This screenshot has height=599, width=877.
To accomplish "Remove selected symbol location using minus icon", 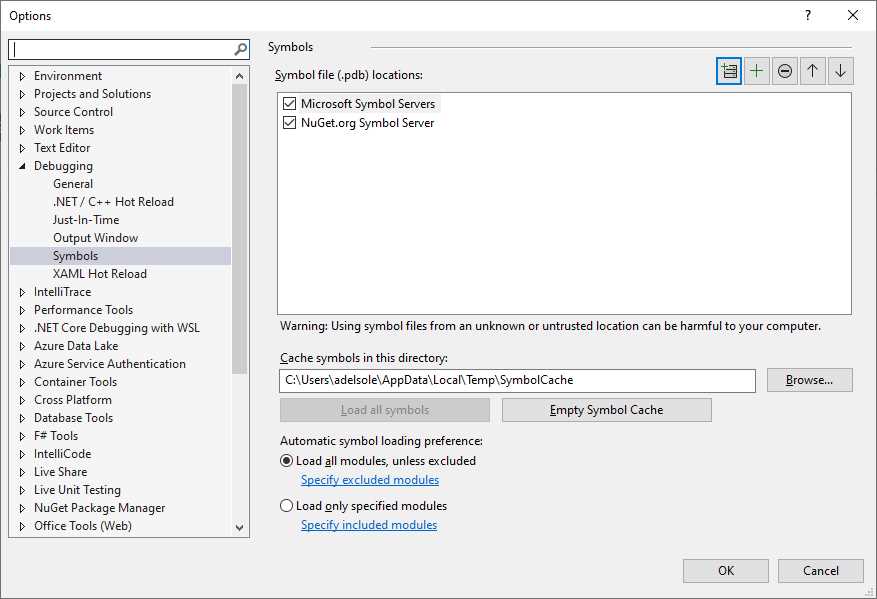I will pos(784,70).
